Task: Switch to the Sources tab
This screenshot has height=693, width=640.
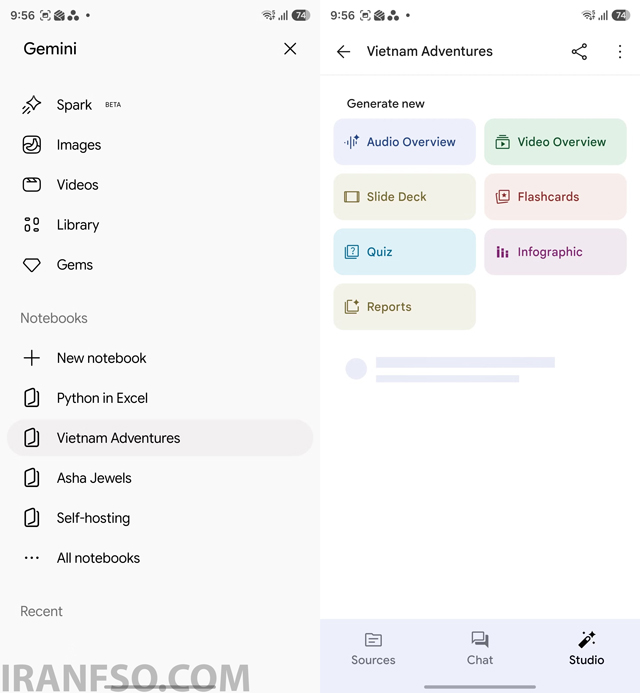Action: coord(373,649)
